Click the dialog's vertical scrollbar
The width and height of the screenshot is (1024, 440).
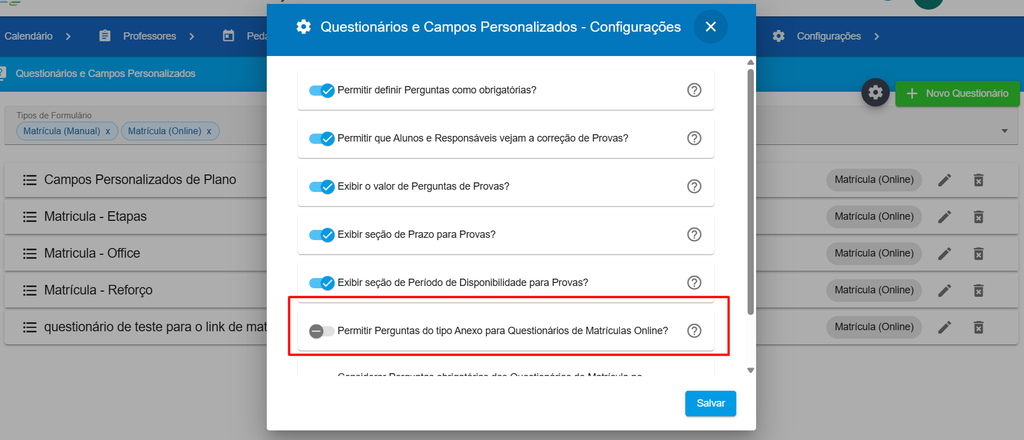click(750, 189)
